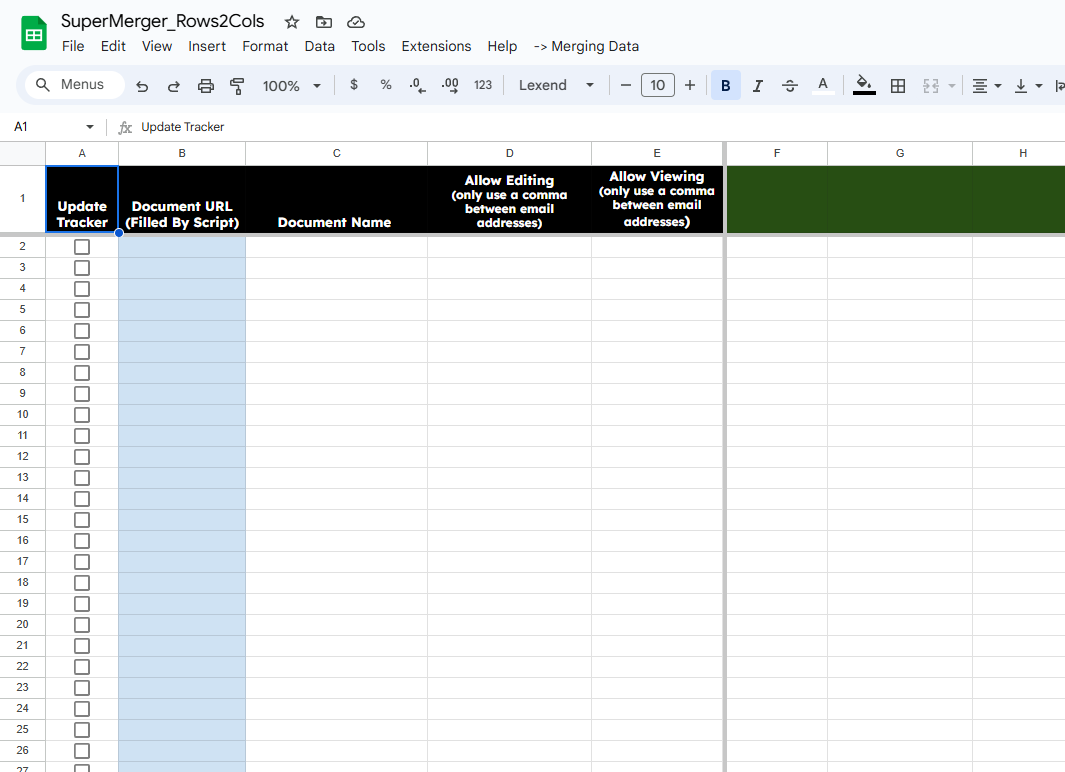Screen dimensions: 1065x772
Task: Expand merge cells options arrow
Action: (952, 86)
